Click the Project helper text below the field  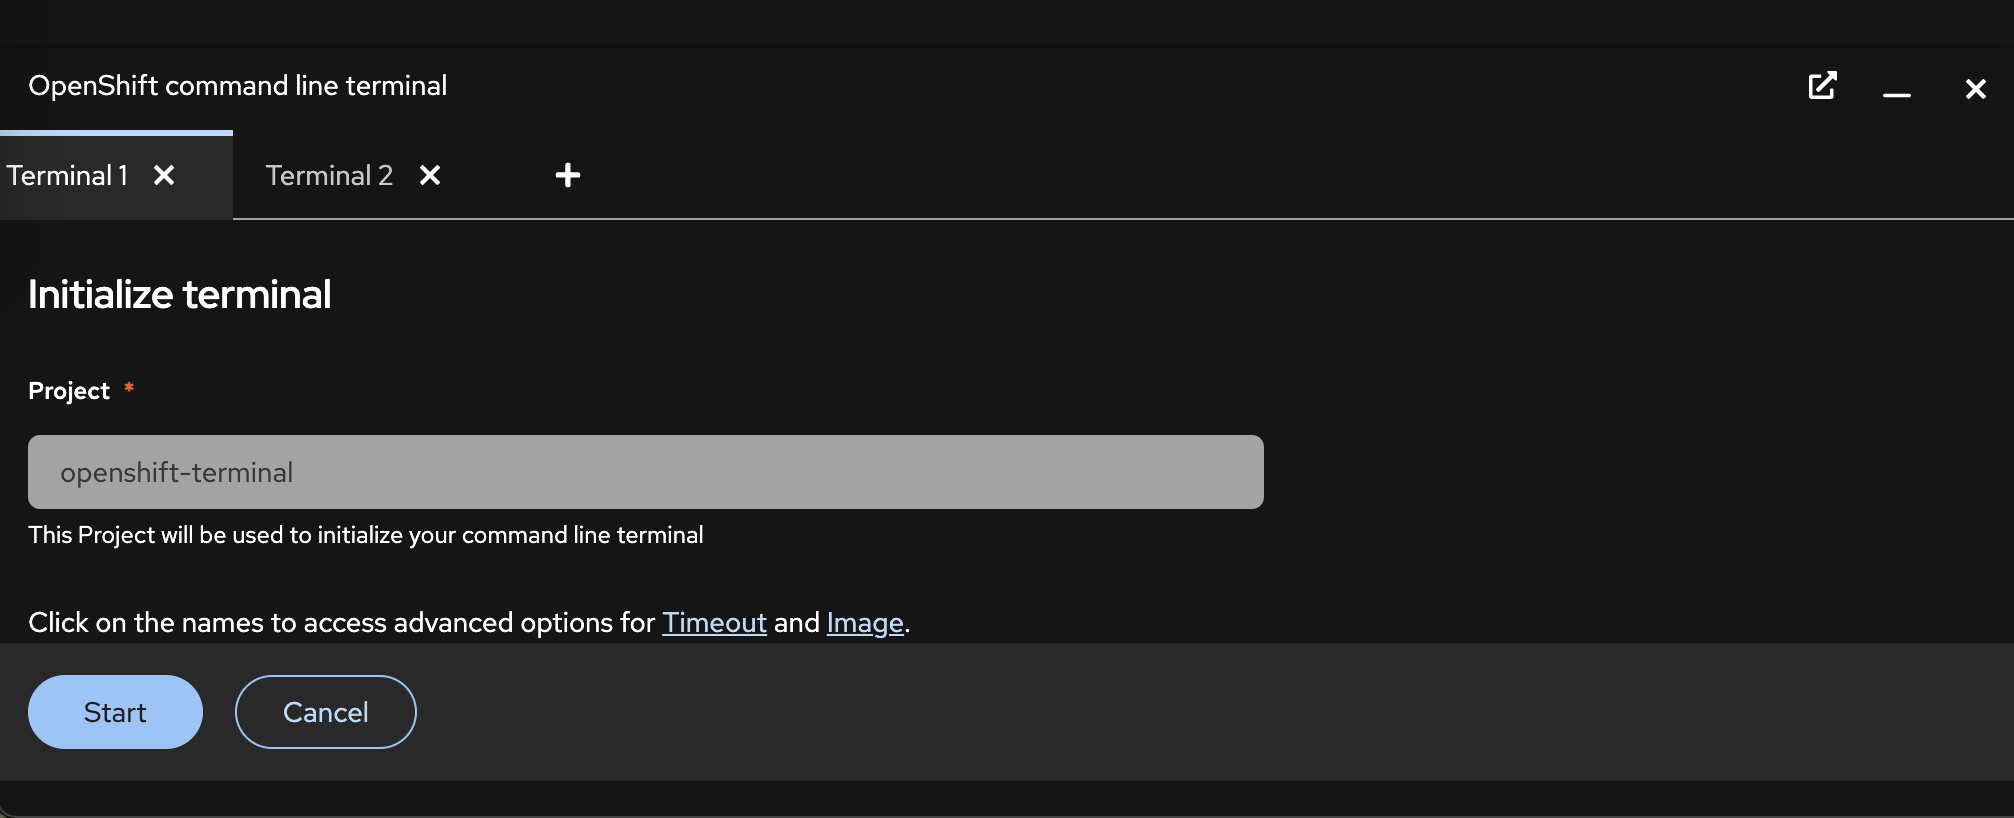coord(366,535)
